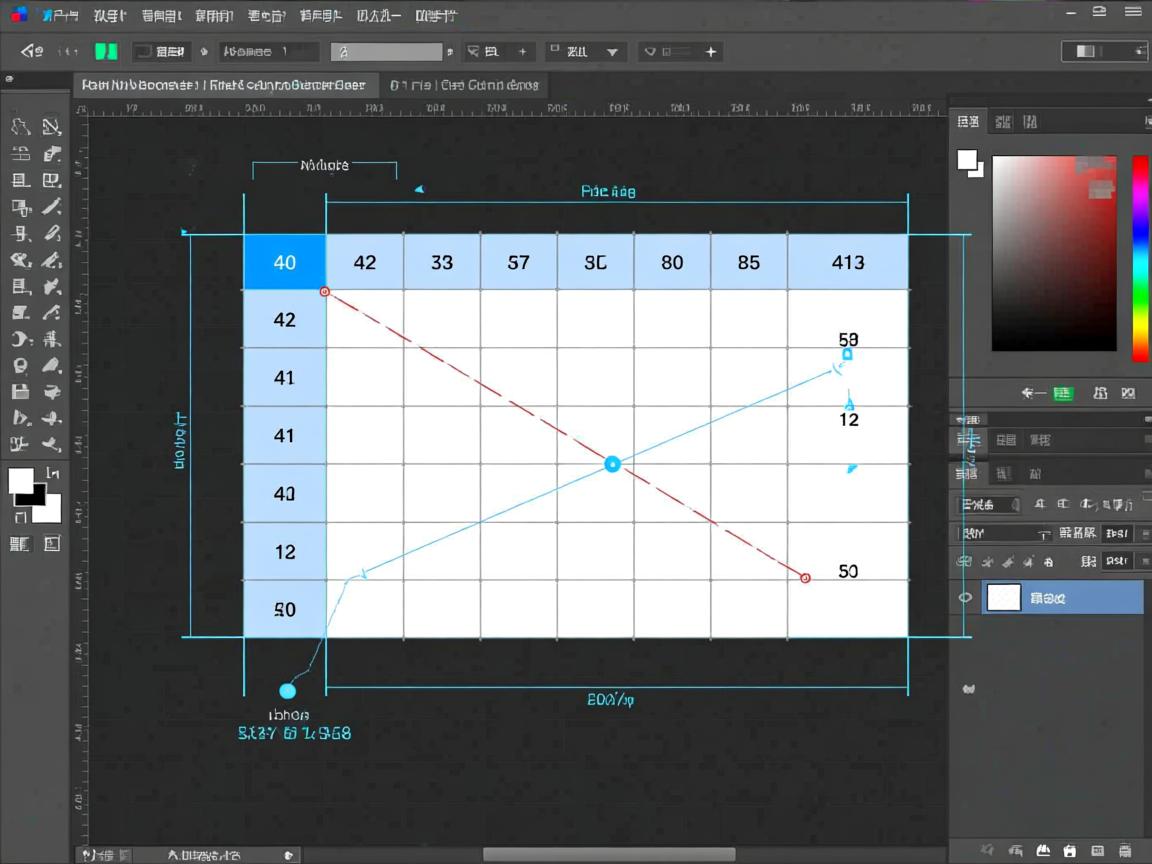This screenshot has height=864, width=1152.
Task: Click the rightmost plus button in options bar
Action: [711, 52]
